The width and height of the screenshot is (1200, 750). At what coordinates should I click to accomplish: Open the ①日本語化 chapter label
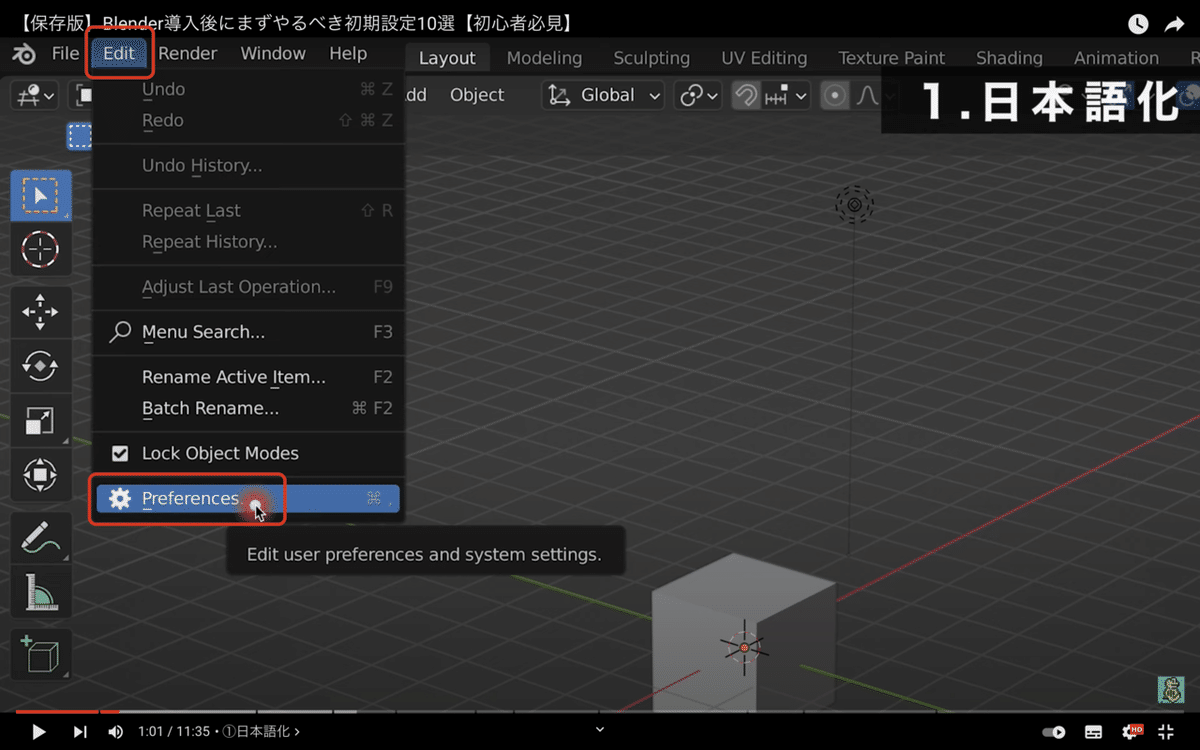[261, 732]
